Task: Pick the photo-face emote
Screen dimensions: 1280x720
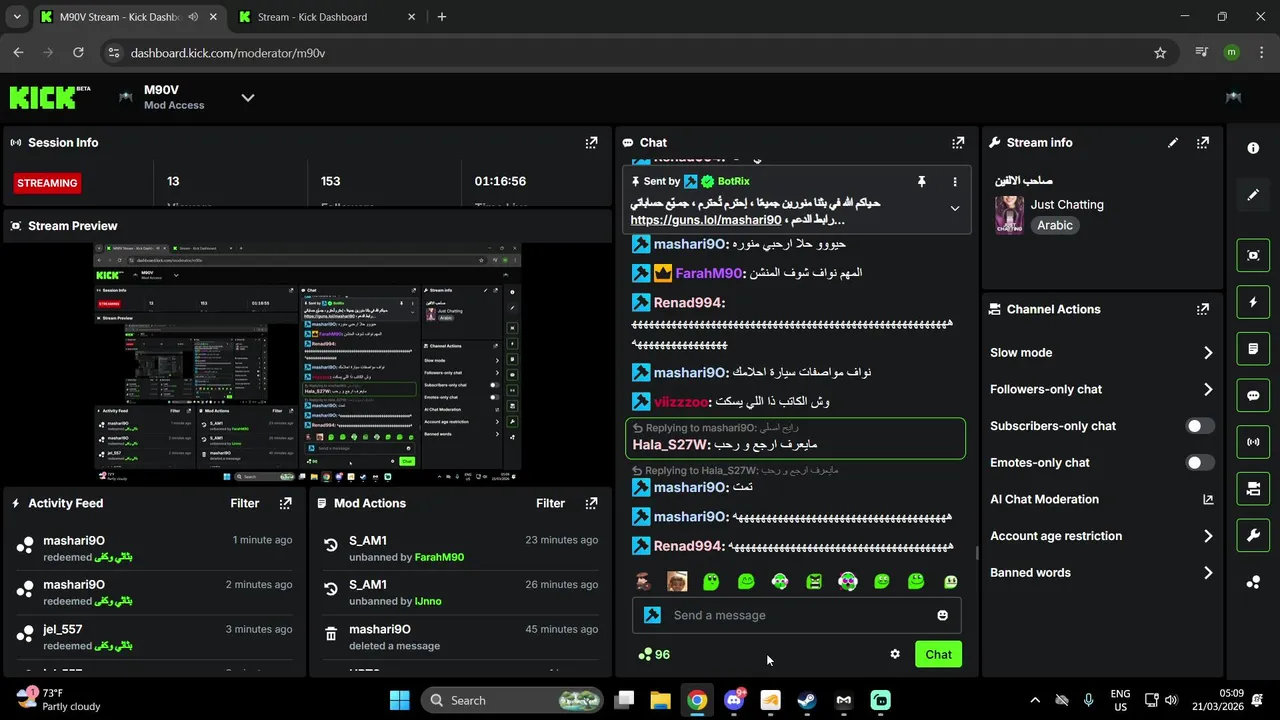Action: click(677, 581)
